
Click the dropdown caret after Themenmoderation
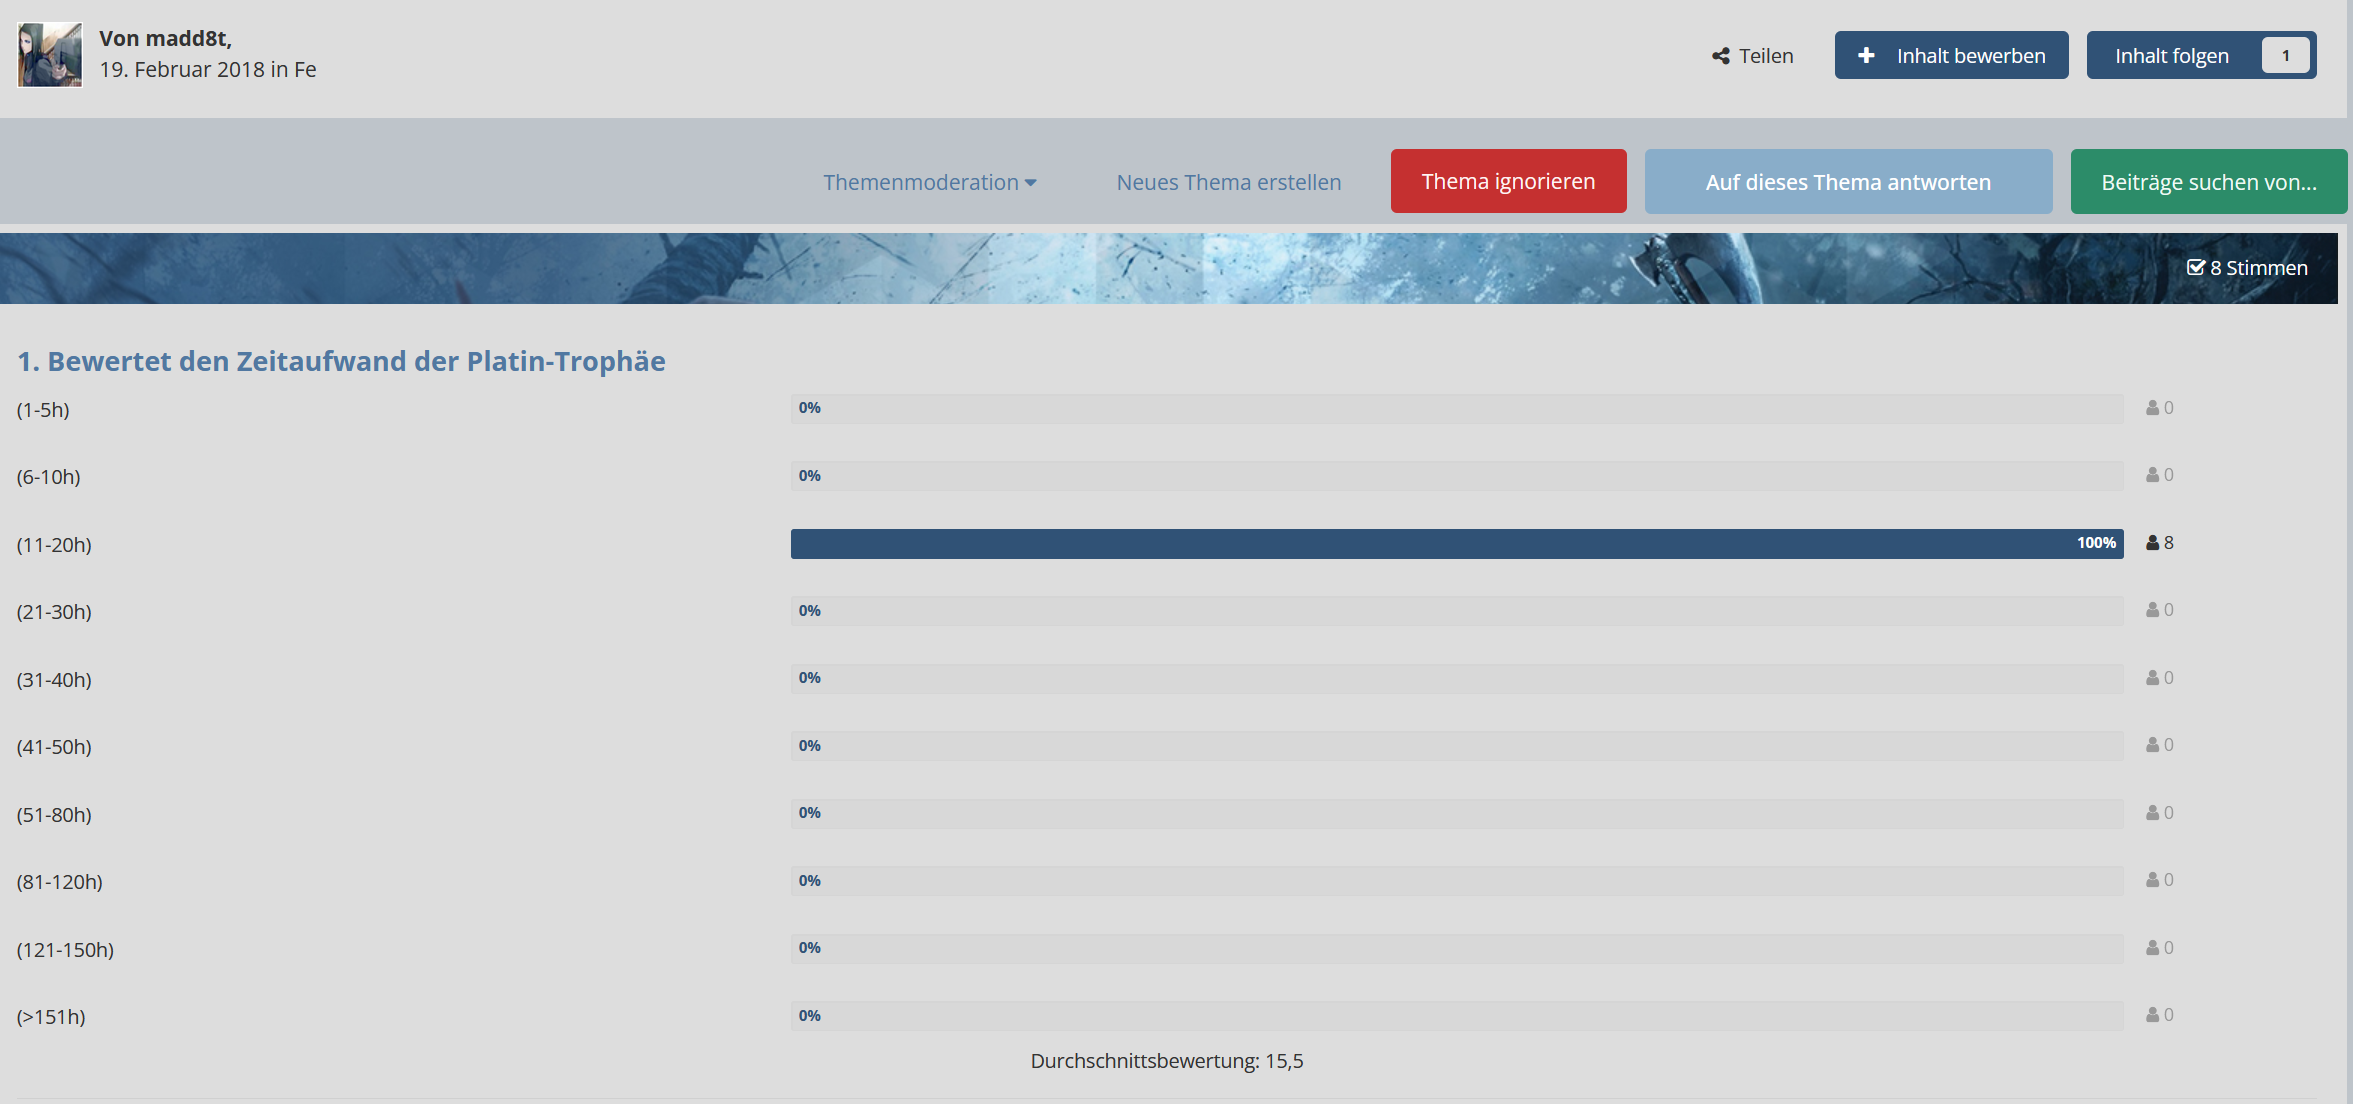1031,183
